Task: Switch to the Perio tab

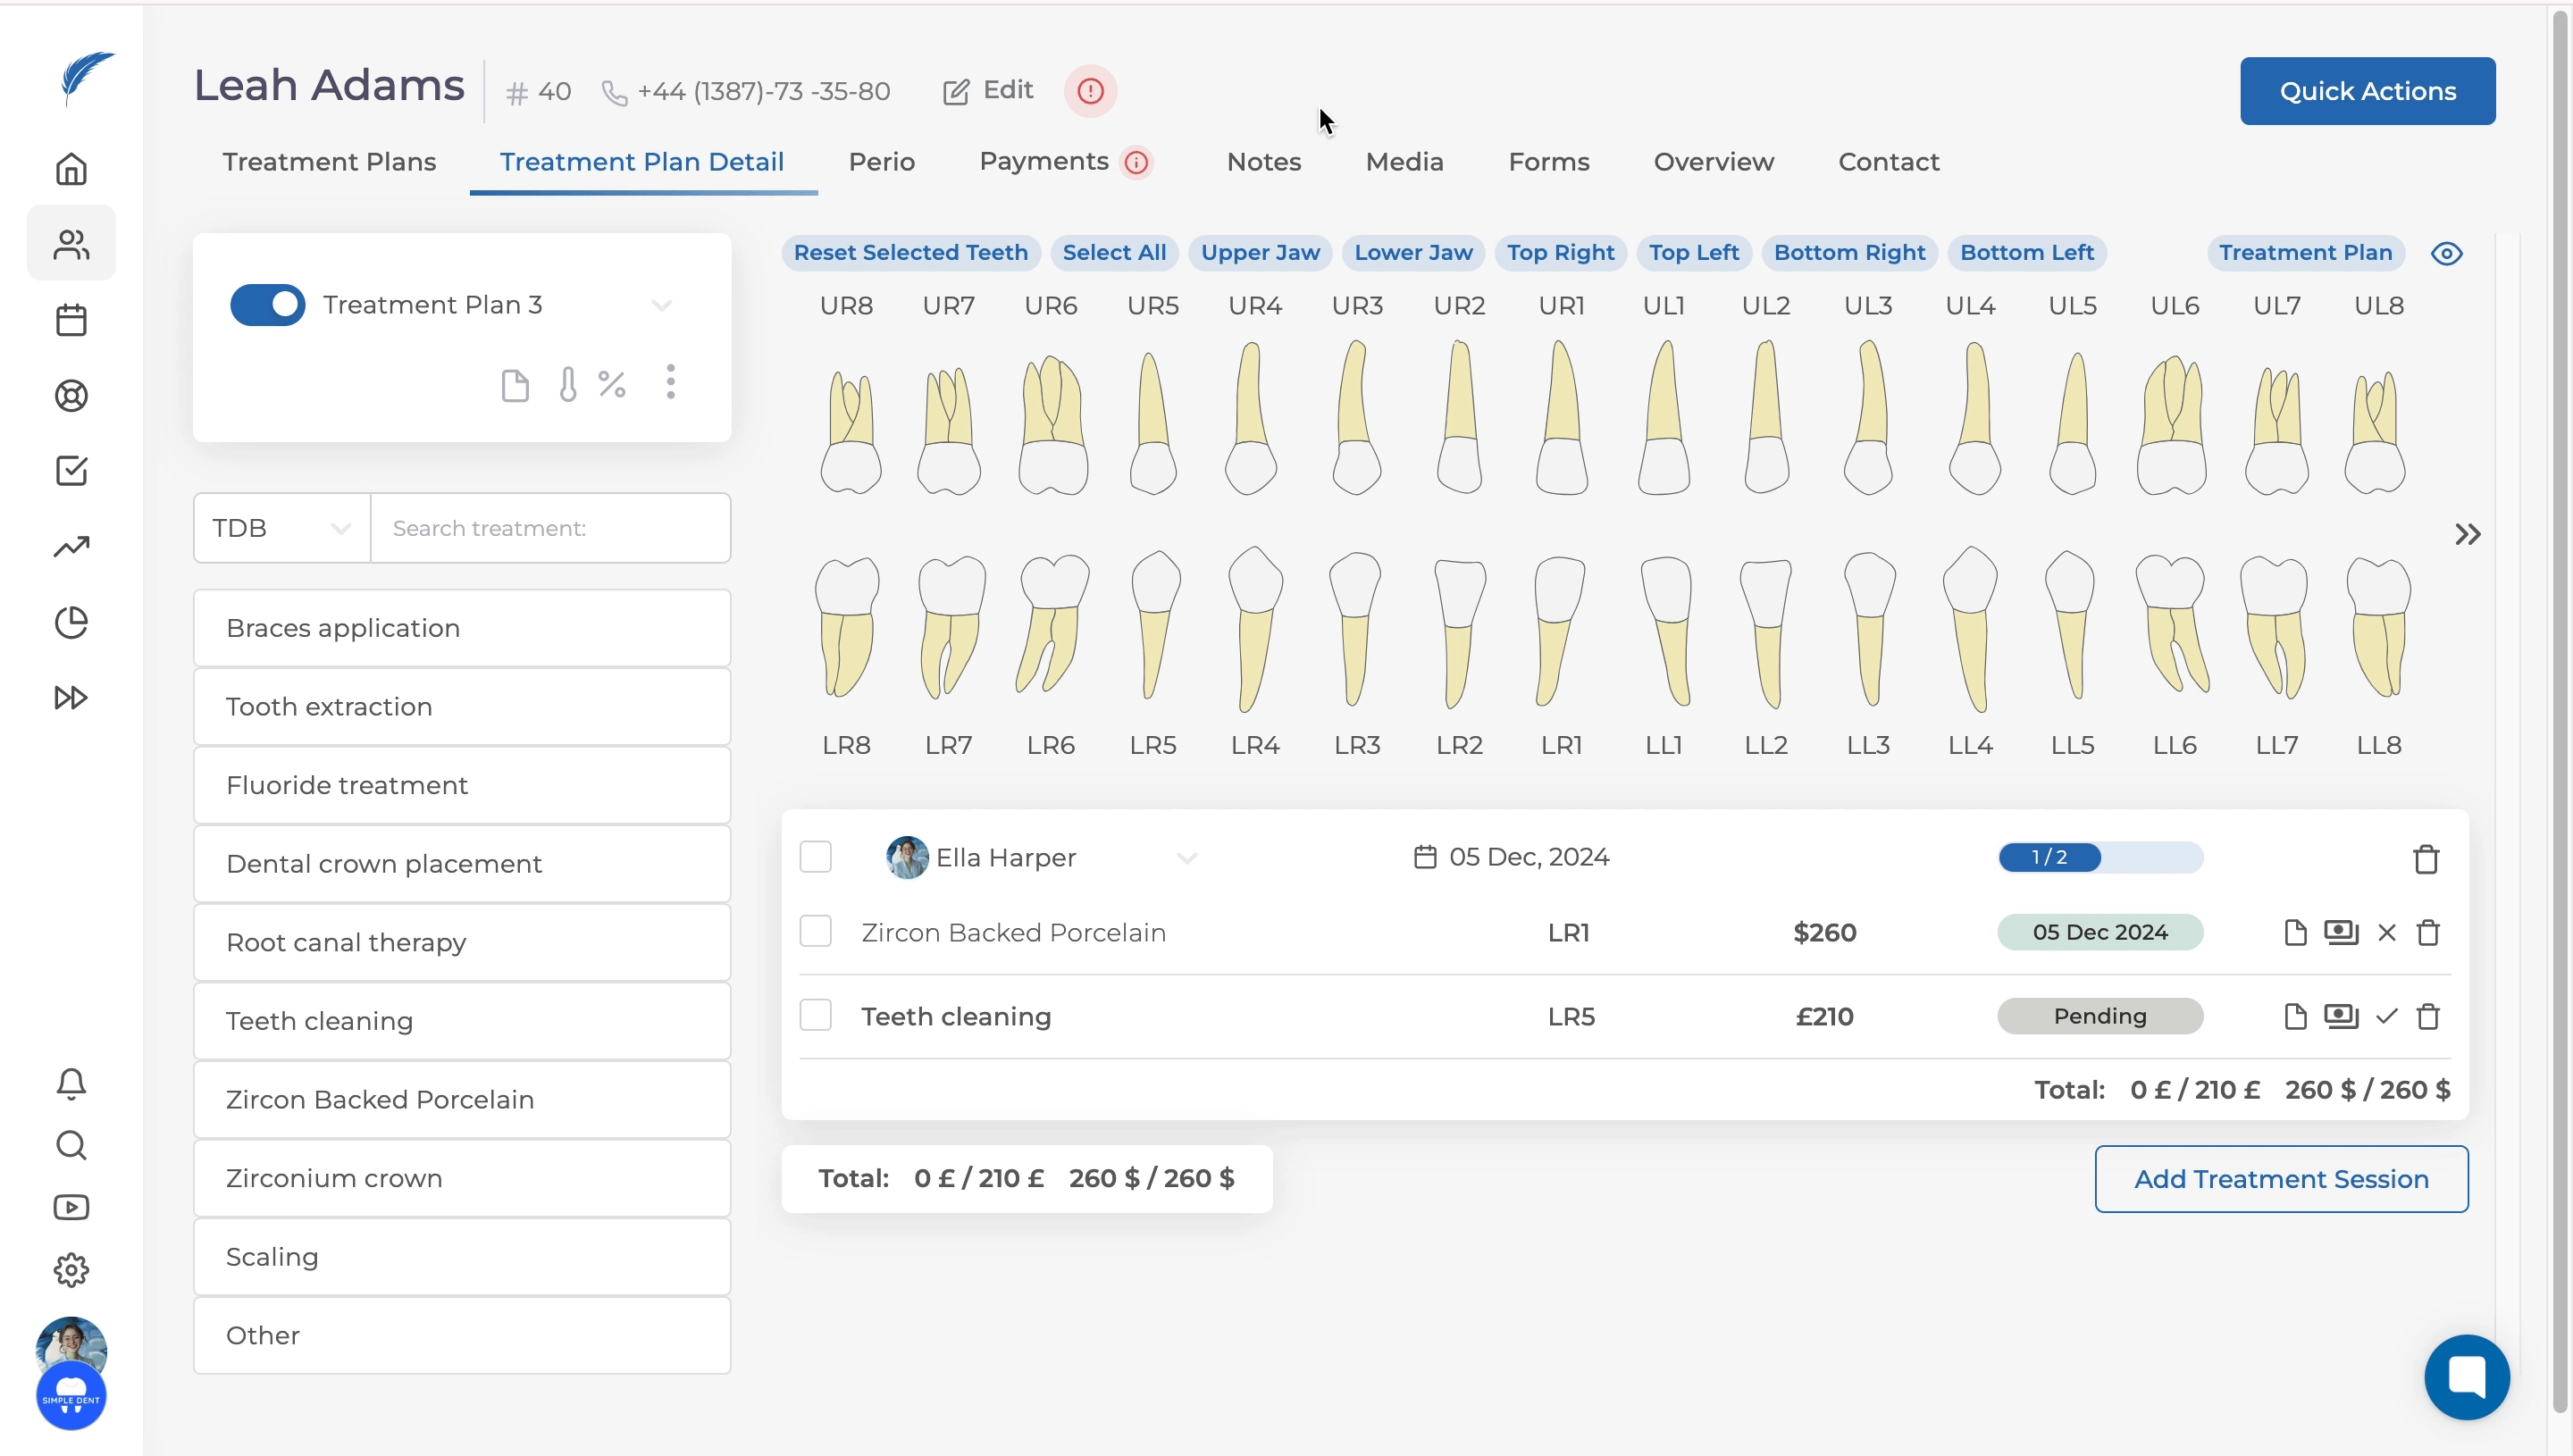Action: 881,162
